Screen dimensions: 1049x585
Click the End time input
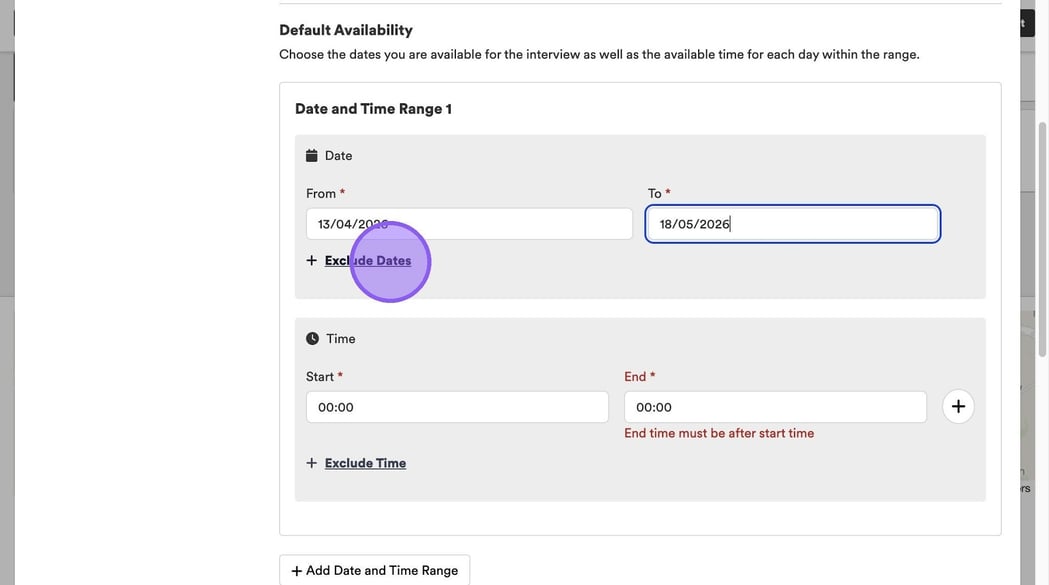tap(775, 407)
